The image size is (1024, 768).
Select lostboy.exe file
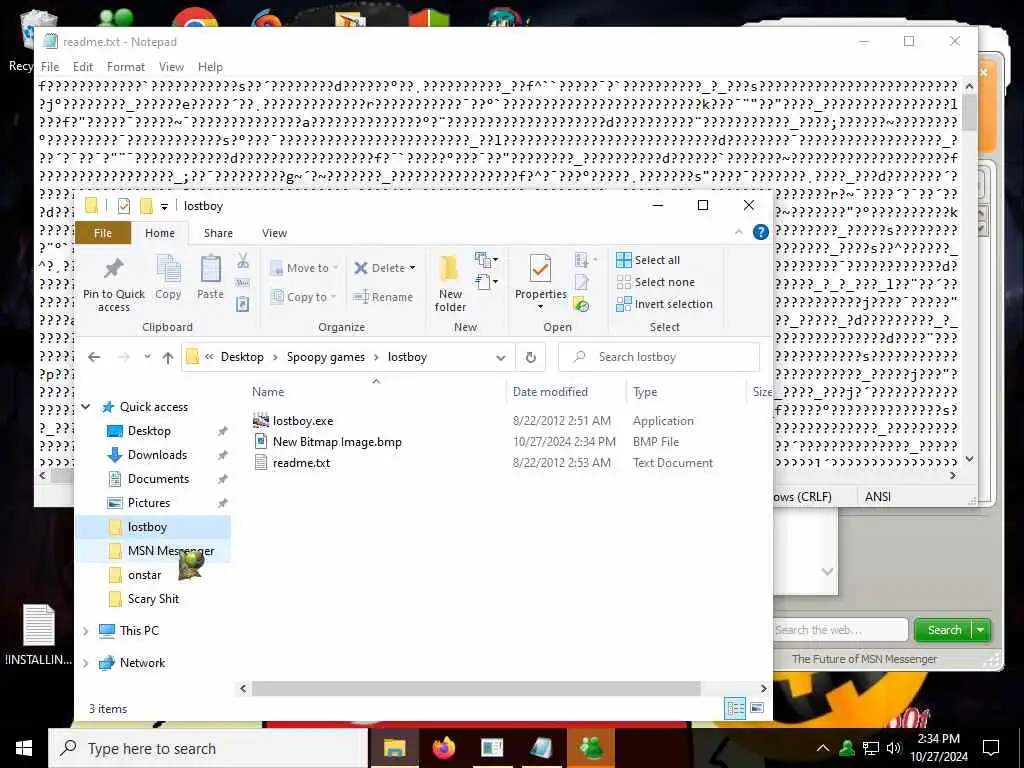tap(303, 421)
